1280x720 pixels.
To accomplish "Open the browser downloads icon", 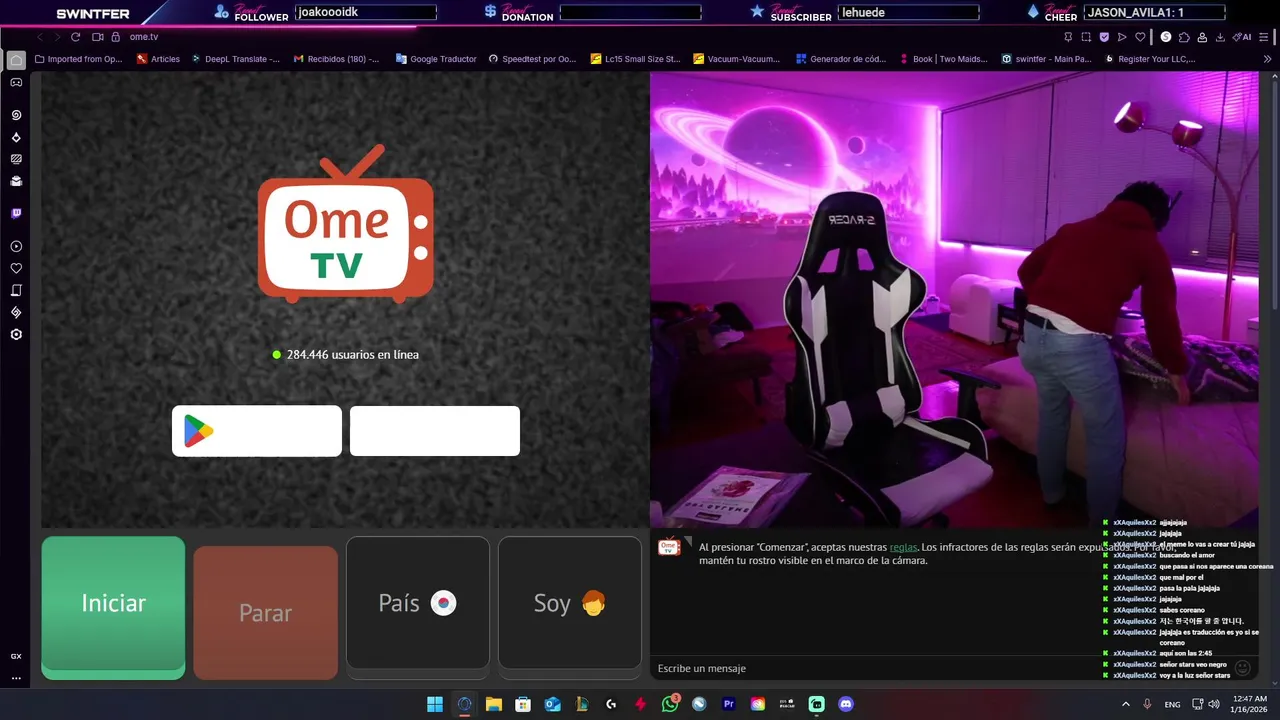I will [1220, 37].
